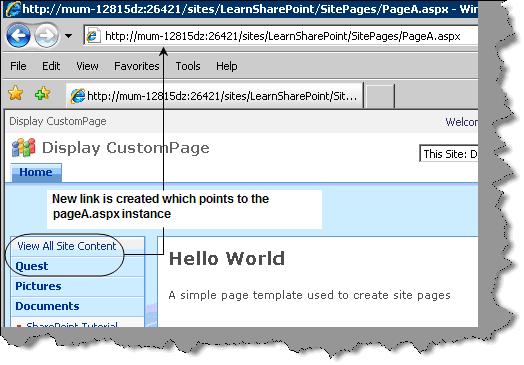Open the Quest quick launch link
524x365 pixels.
click(32, 266)
